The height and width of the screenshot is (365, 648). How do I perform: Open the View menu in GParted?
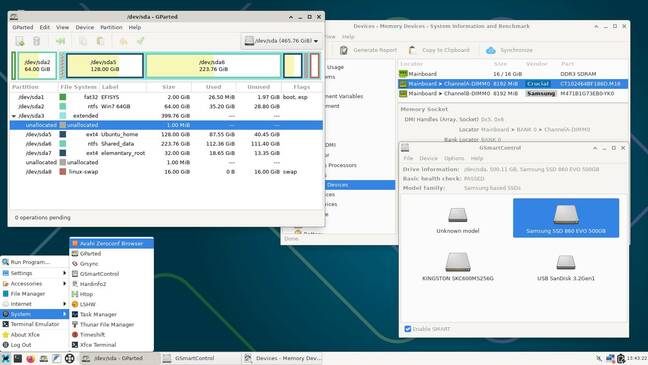(x=62, y=27)
